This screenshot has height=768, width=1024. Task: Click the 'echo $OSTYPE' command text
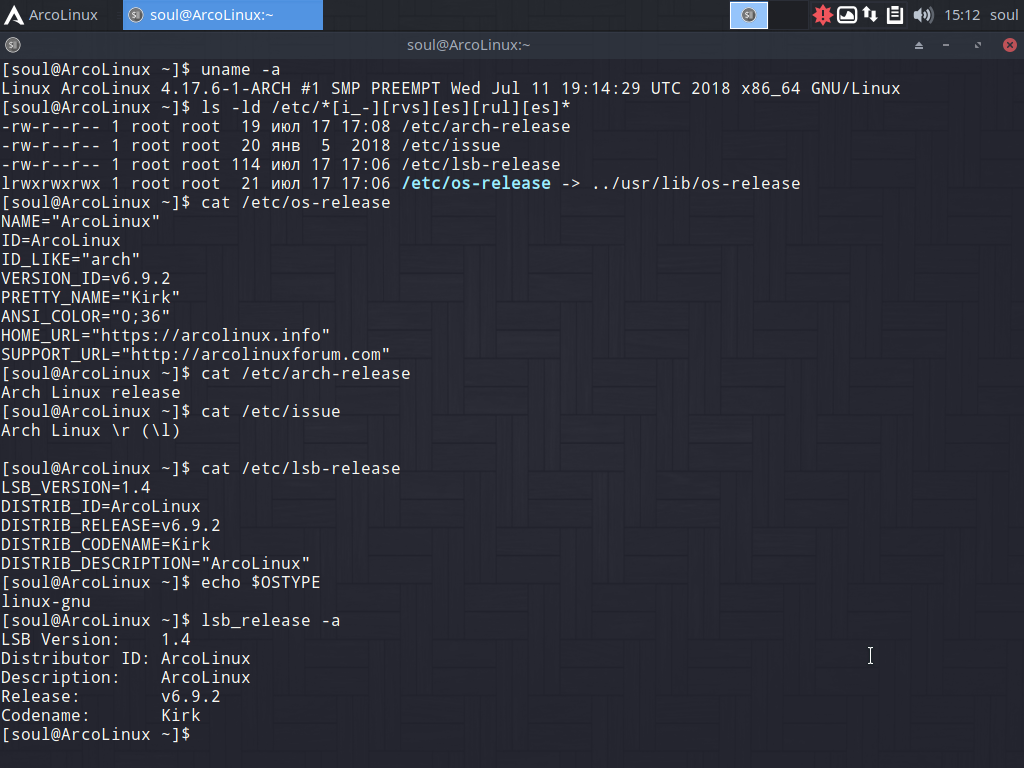click(x=261, y=583)
